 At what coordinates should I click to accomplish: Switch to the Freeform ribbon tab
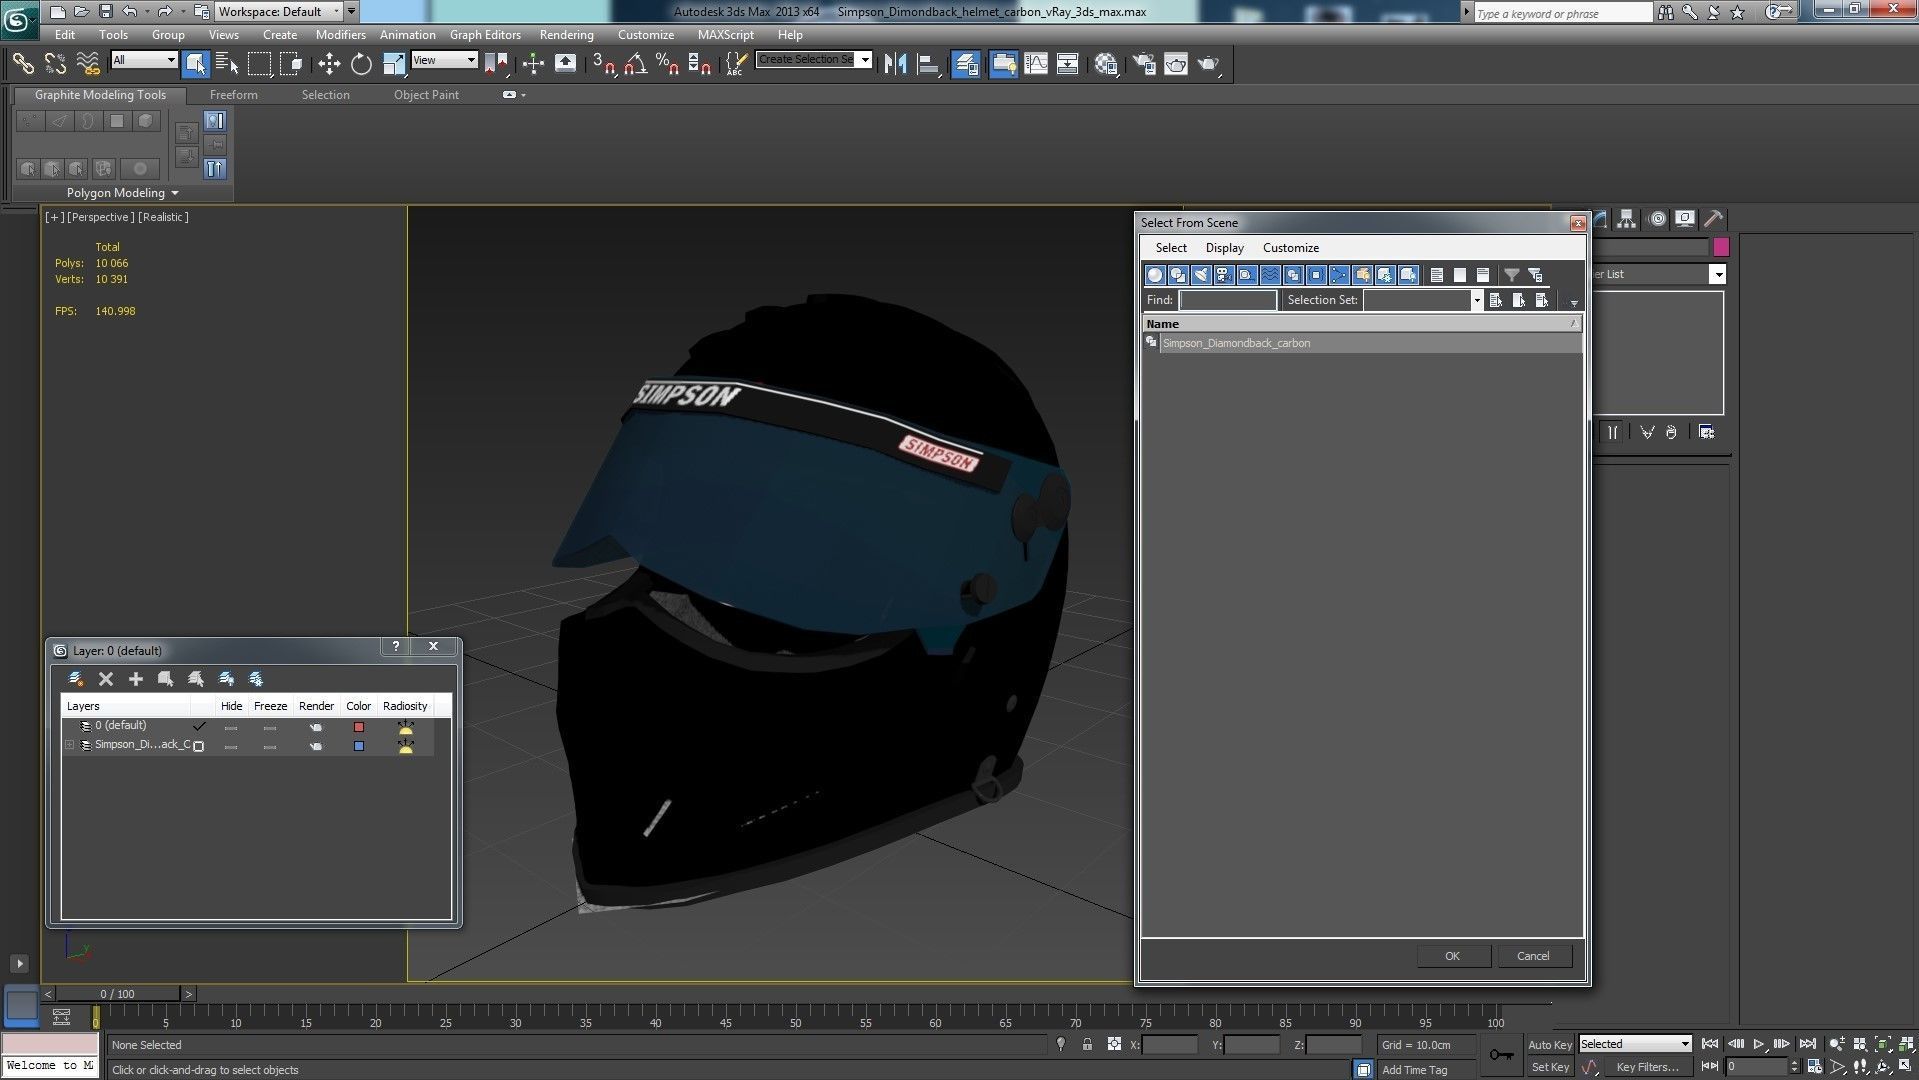[x=233, y=95]
